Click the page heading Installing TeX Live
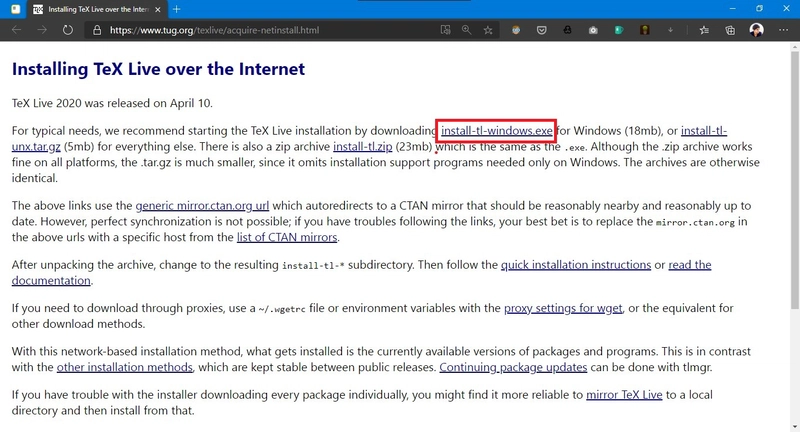The image size is (800, 432). (x=158, y=69)
